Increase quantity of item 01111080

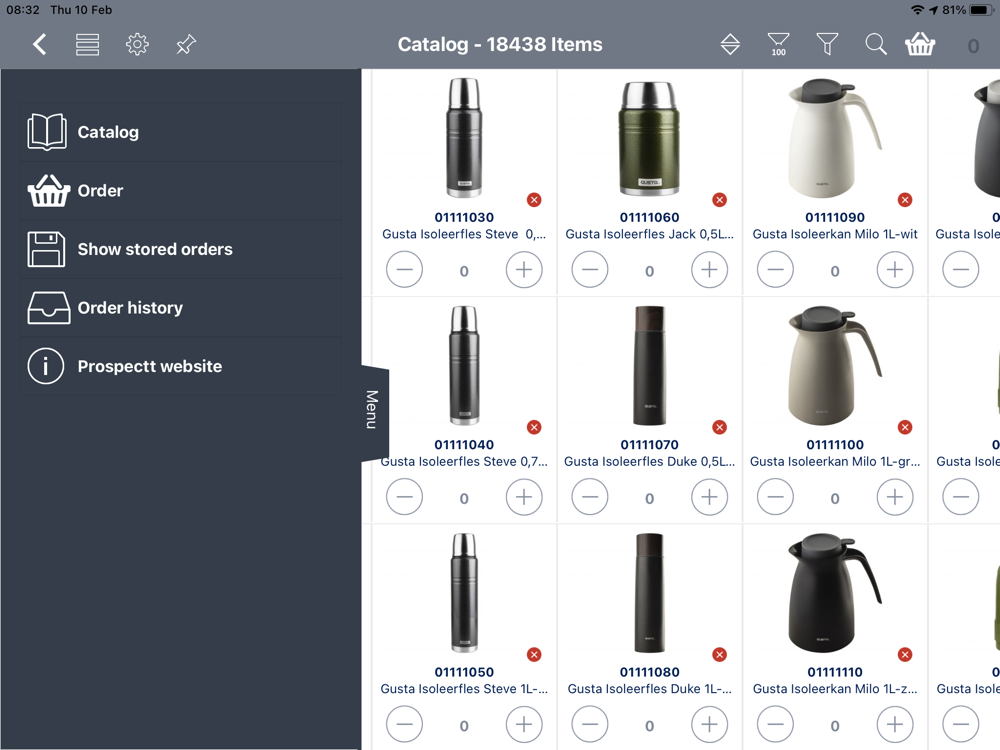pyautogui.click(x=709, y=724)
